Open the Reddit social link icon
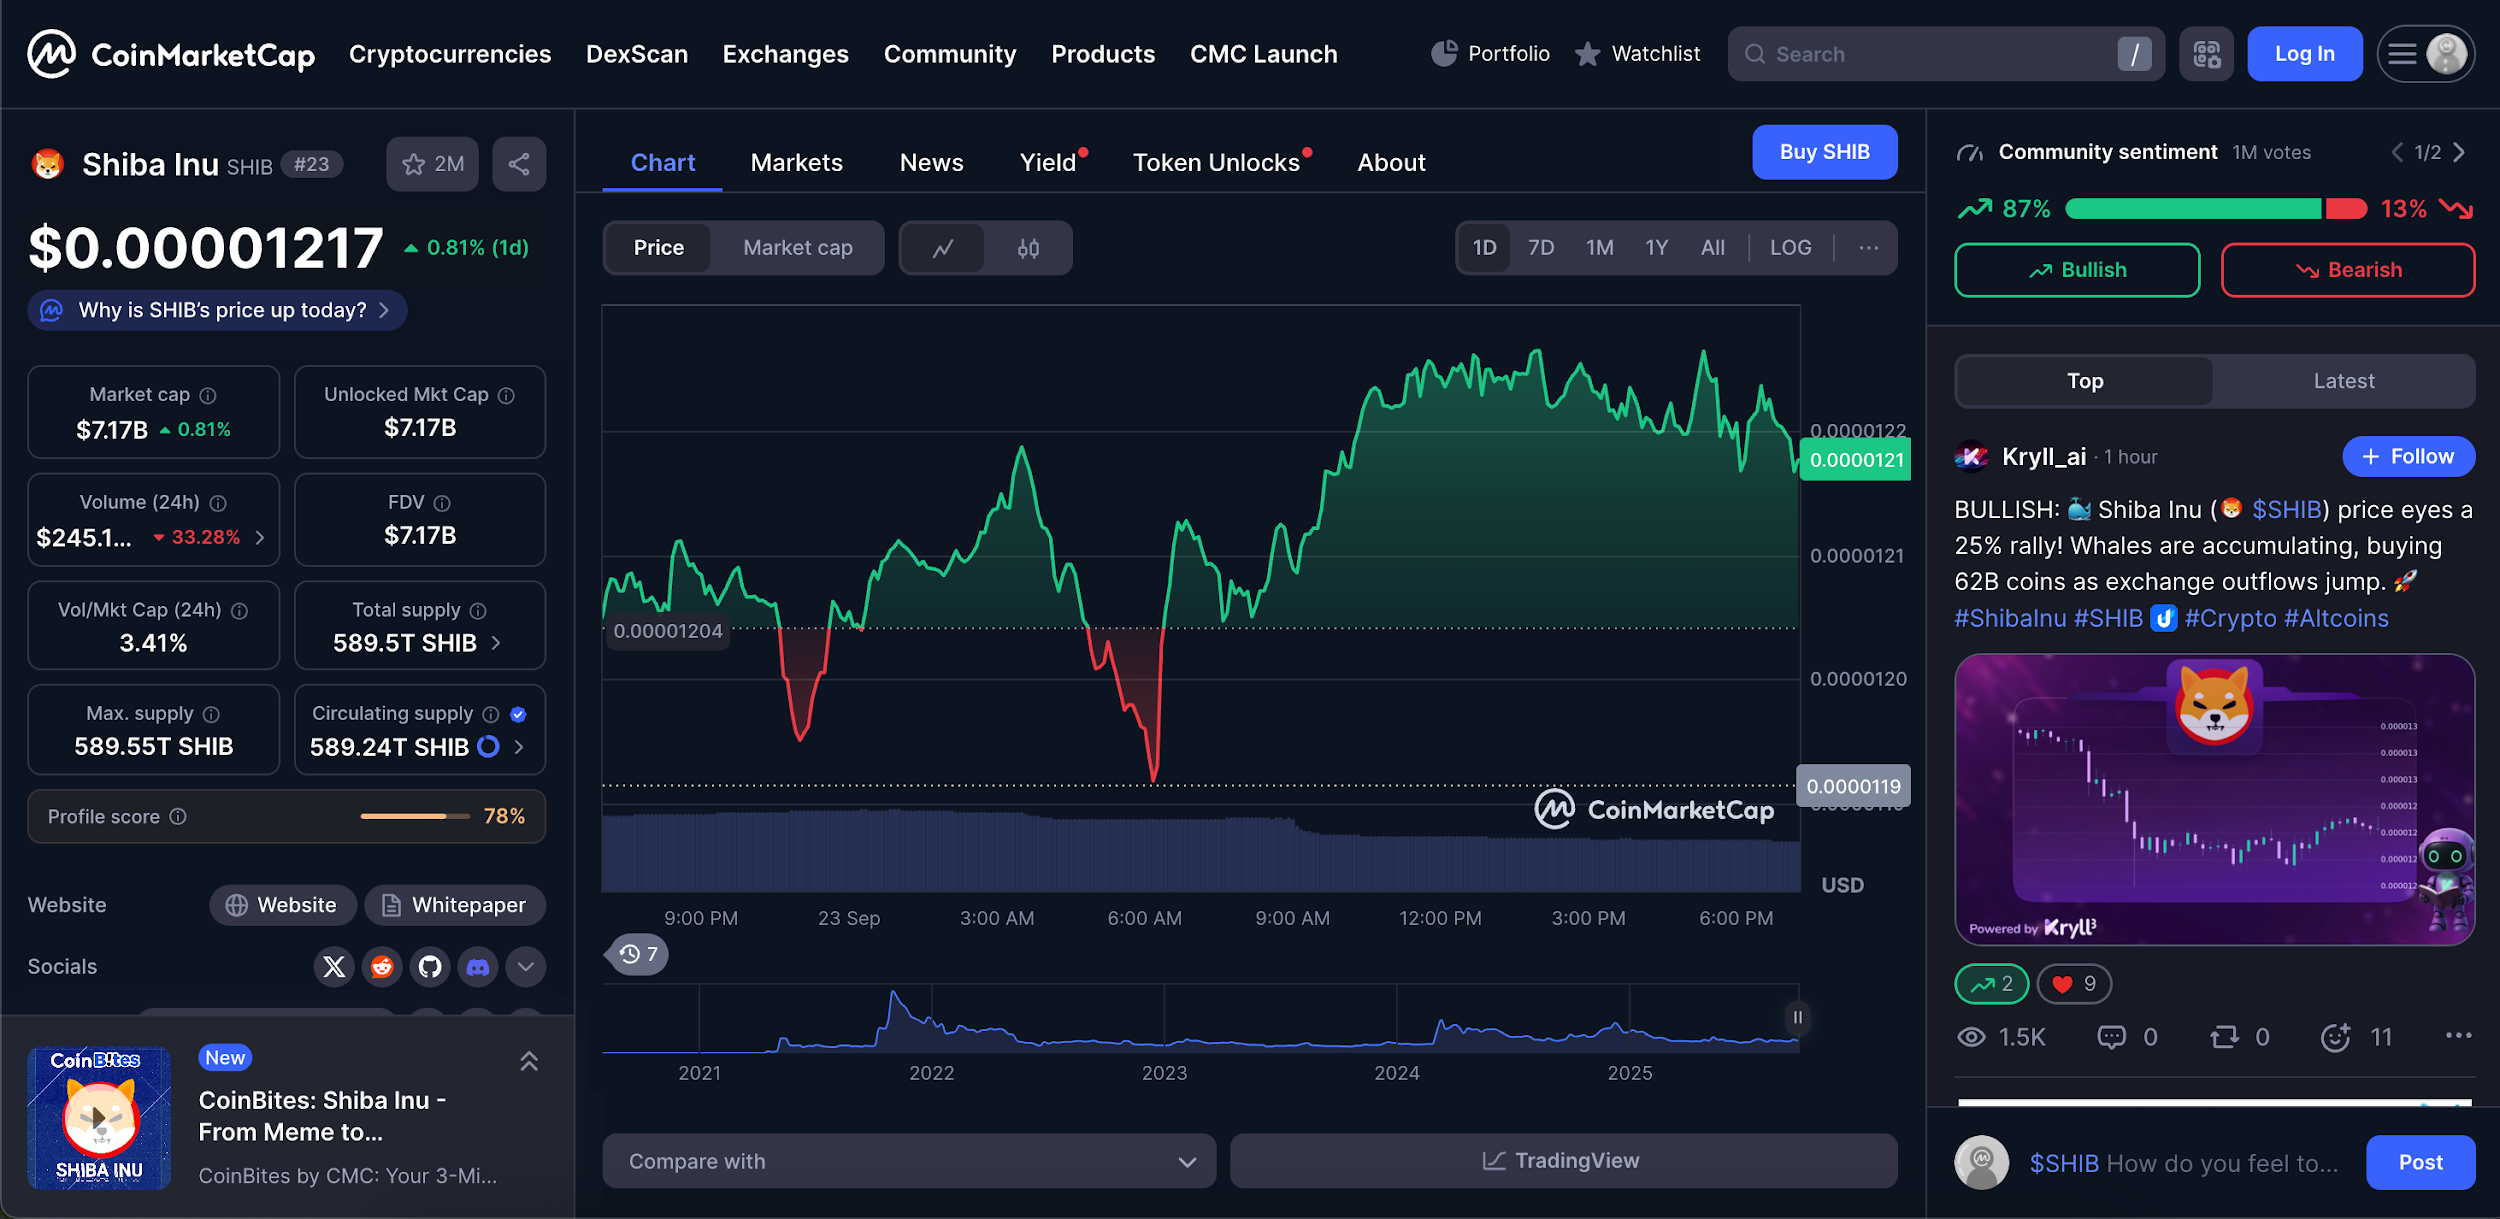 coord(382,967)
